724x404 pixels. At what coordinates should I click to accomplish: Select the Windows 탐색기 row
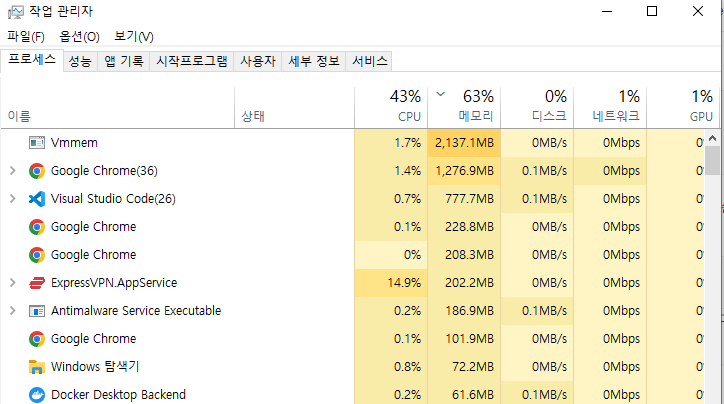click(353, 367)
